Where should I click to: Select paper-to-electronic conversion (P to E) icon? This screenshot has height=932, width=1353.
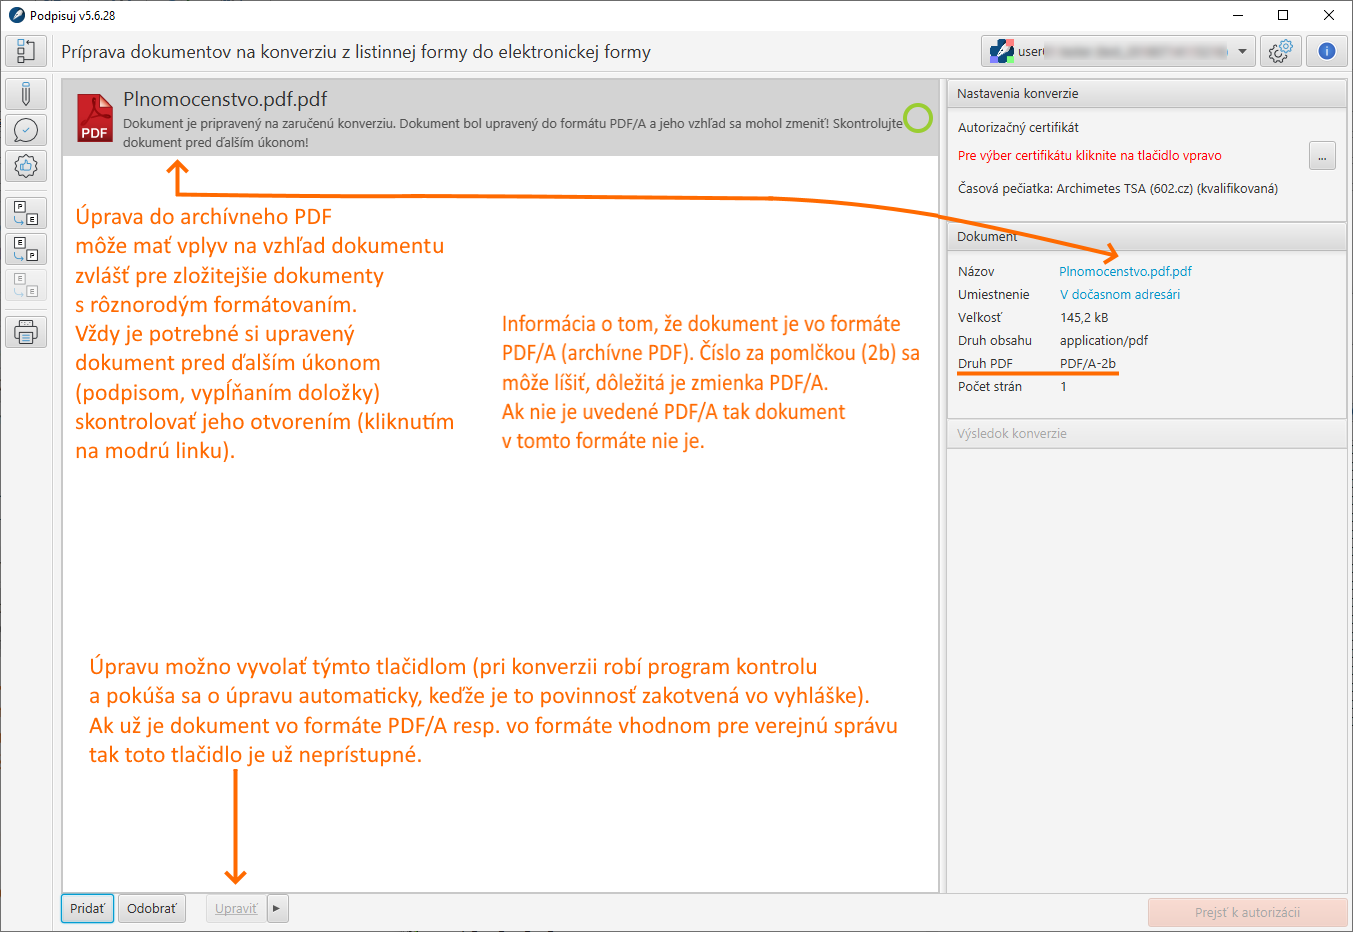point(26,212)
